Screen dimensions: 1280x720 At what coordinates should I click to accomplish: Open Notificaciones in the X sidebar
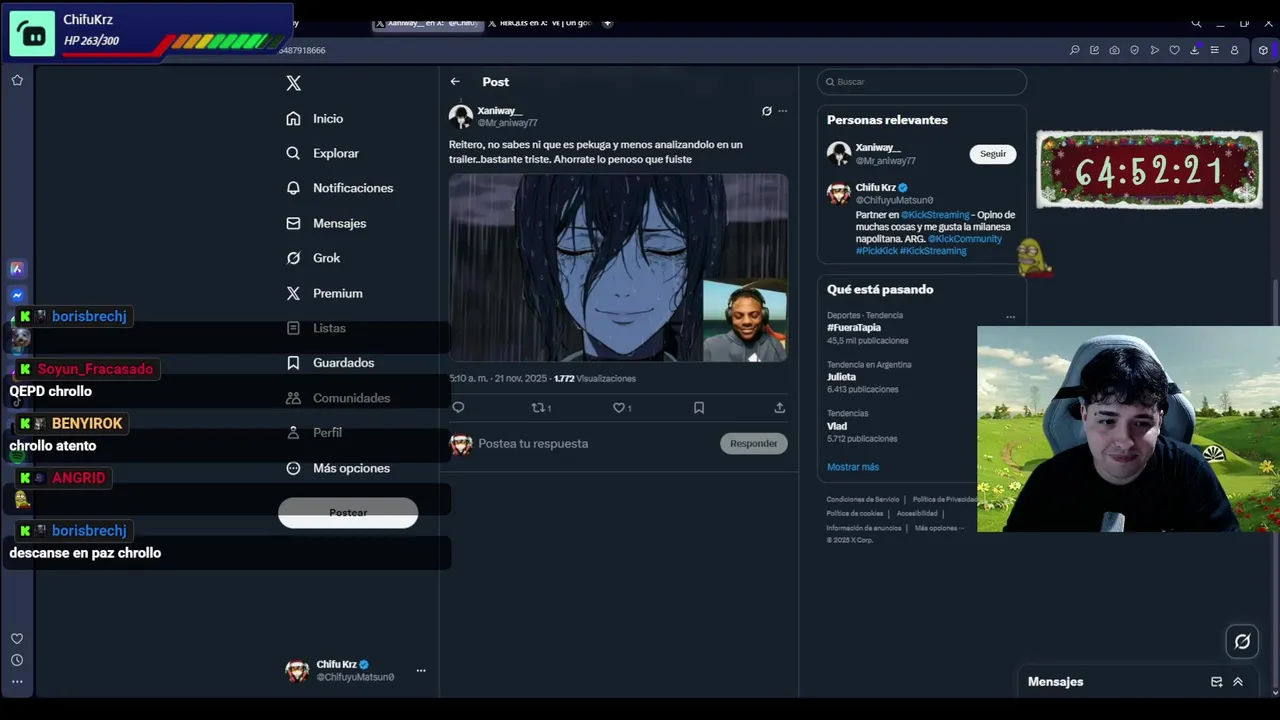(x=339, y=188)
